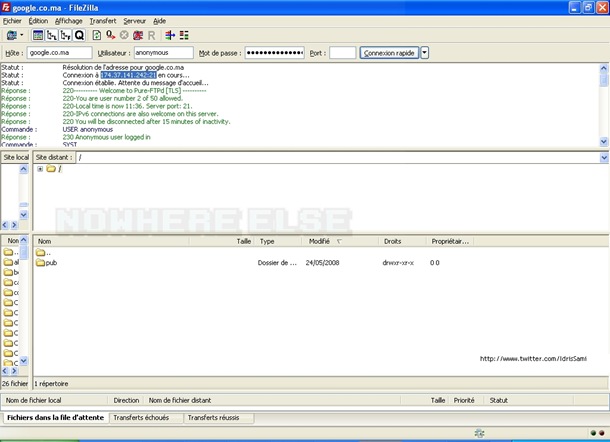Open the Site Manager icon

11,35
